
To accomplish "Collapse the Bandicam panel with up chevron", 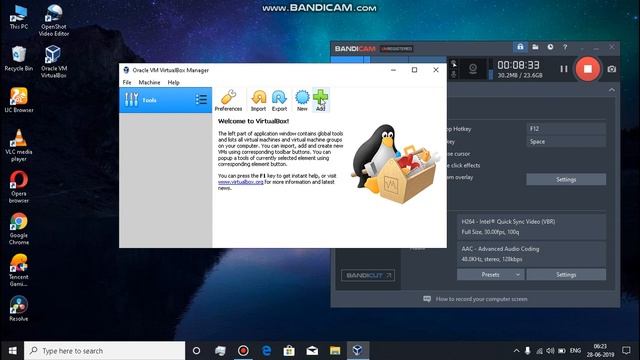I will [611, 90].
